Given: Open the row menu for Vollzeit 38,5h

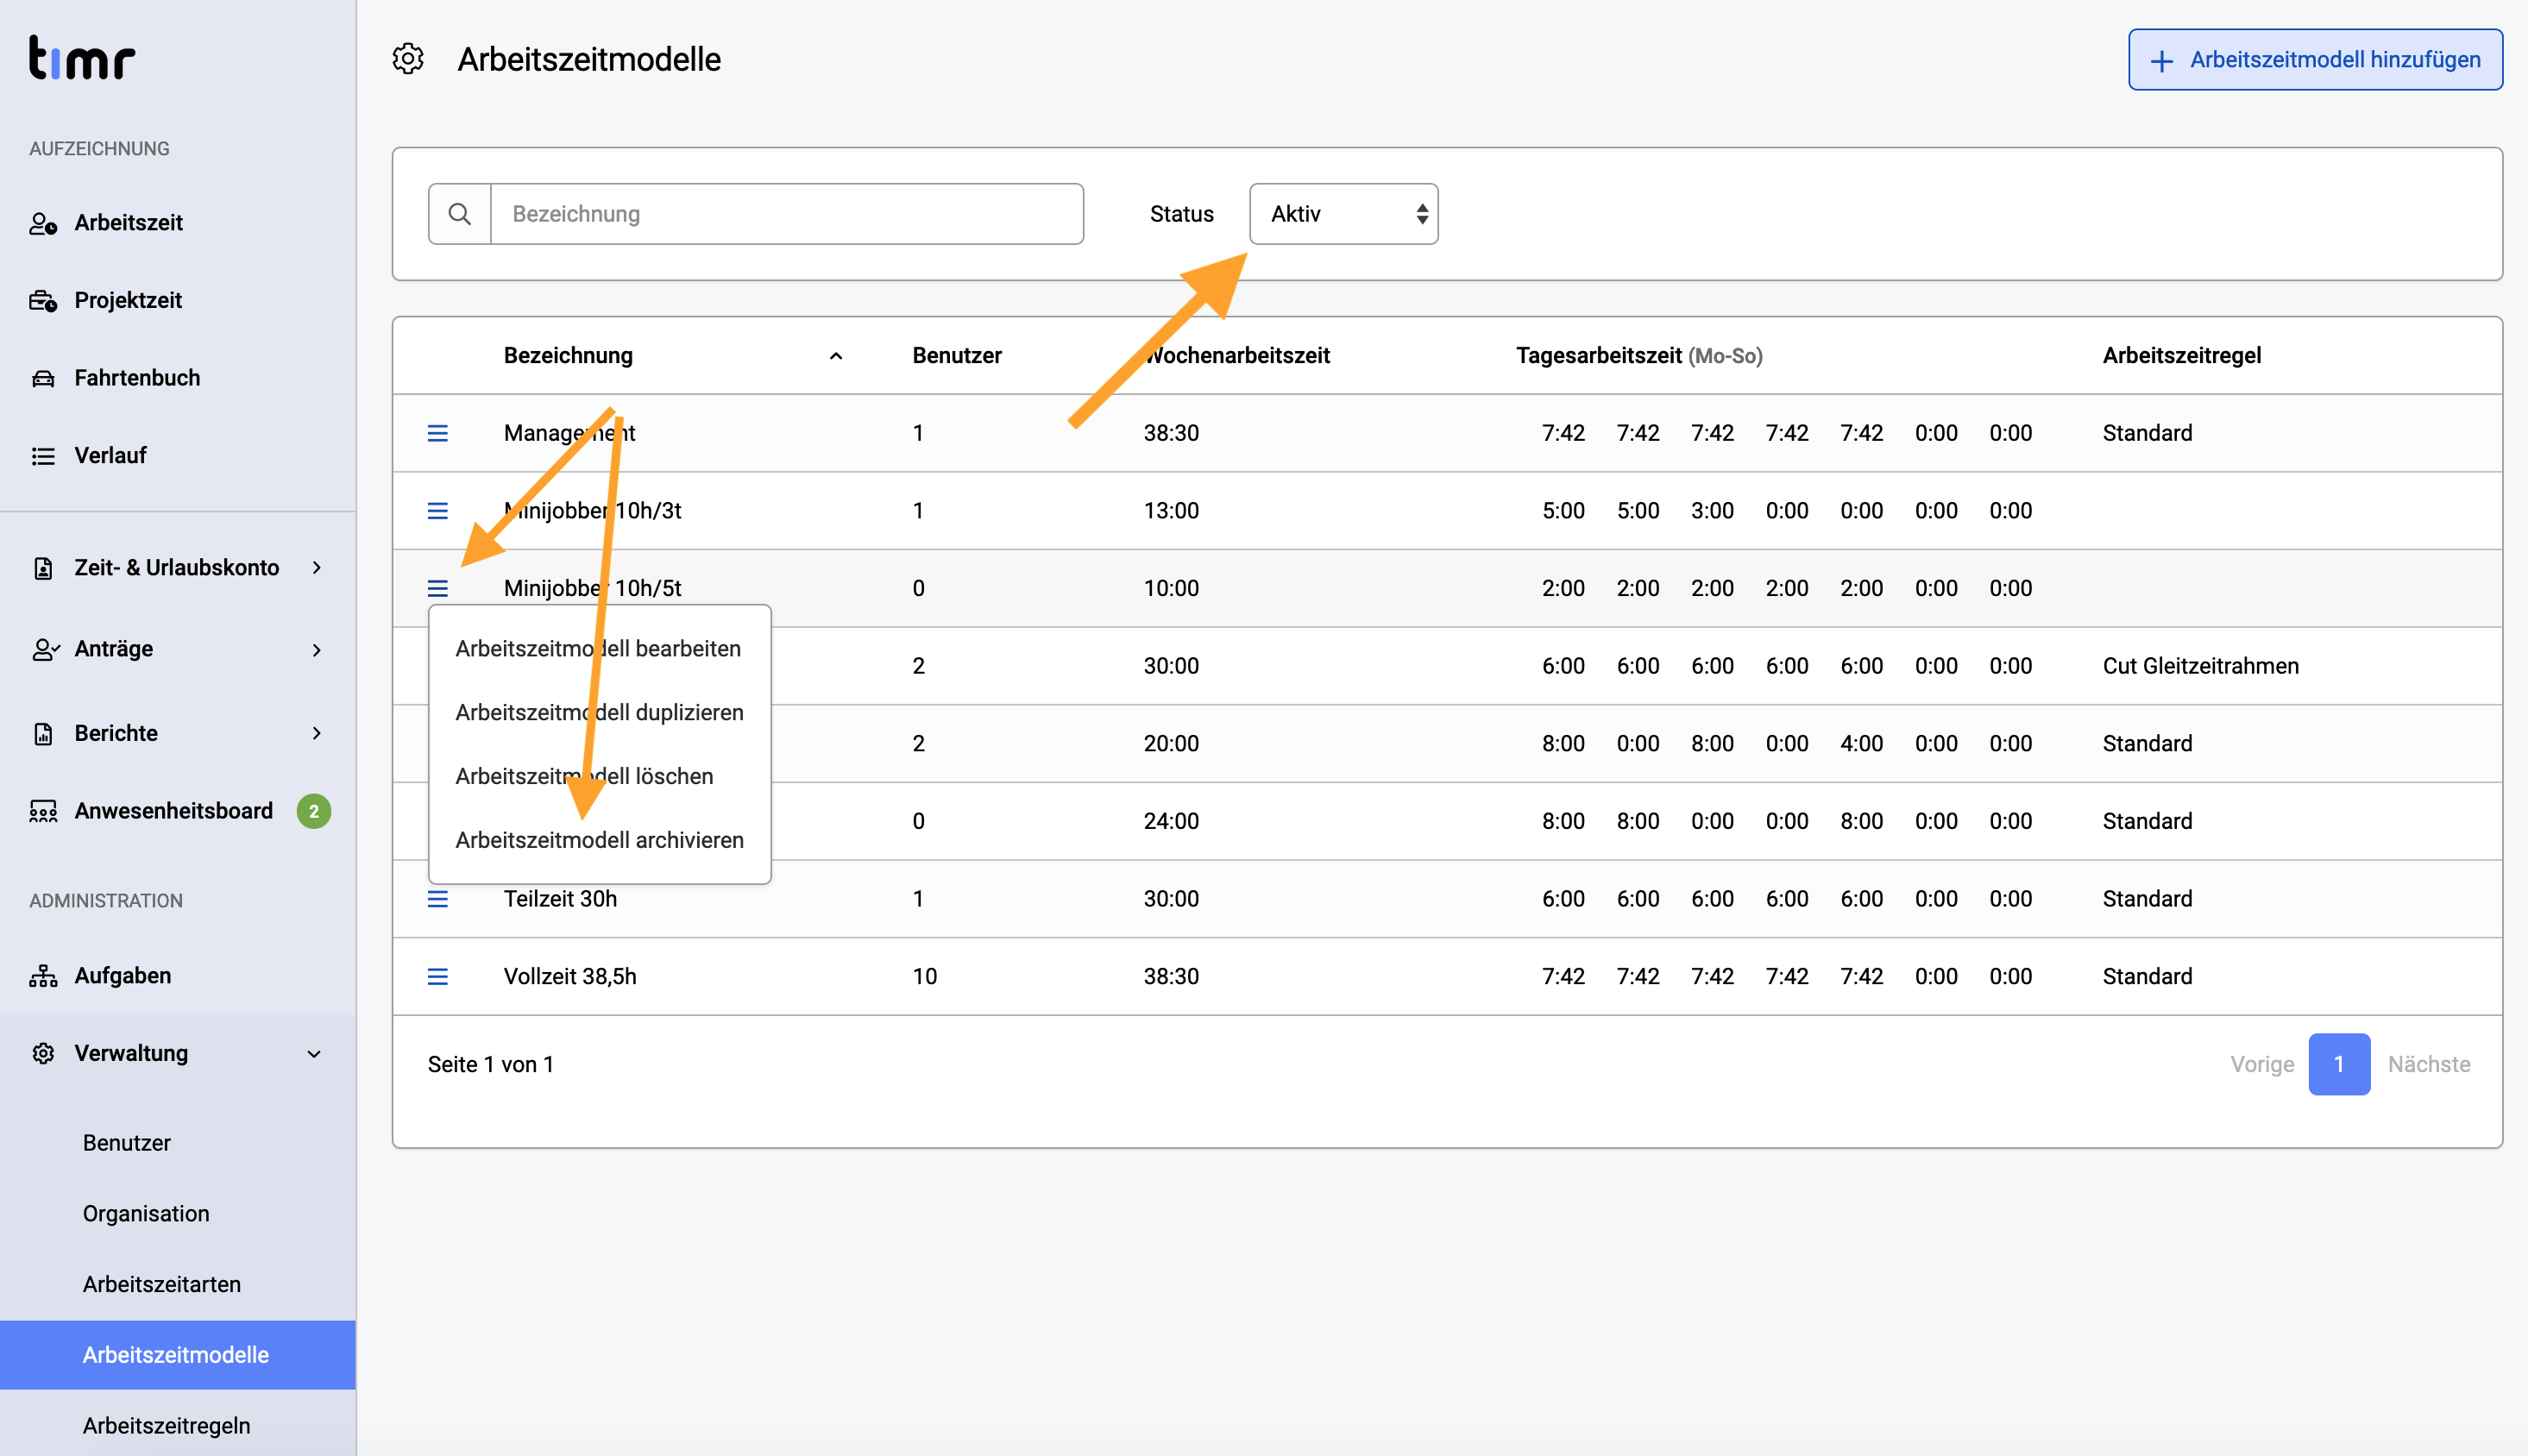Looking at the screenshot, I should [x=438, y=977].
